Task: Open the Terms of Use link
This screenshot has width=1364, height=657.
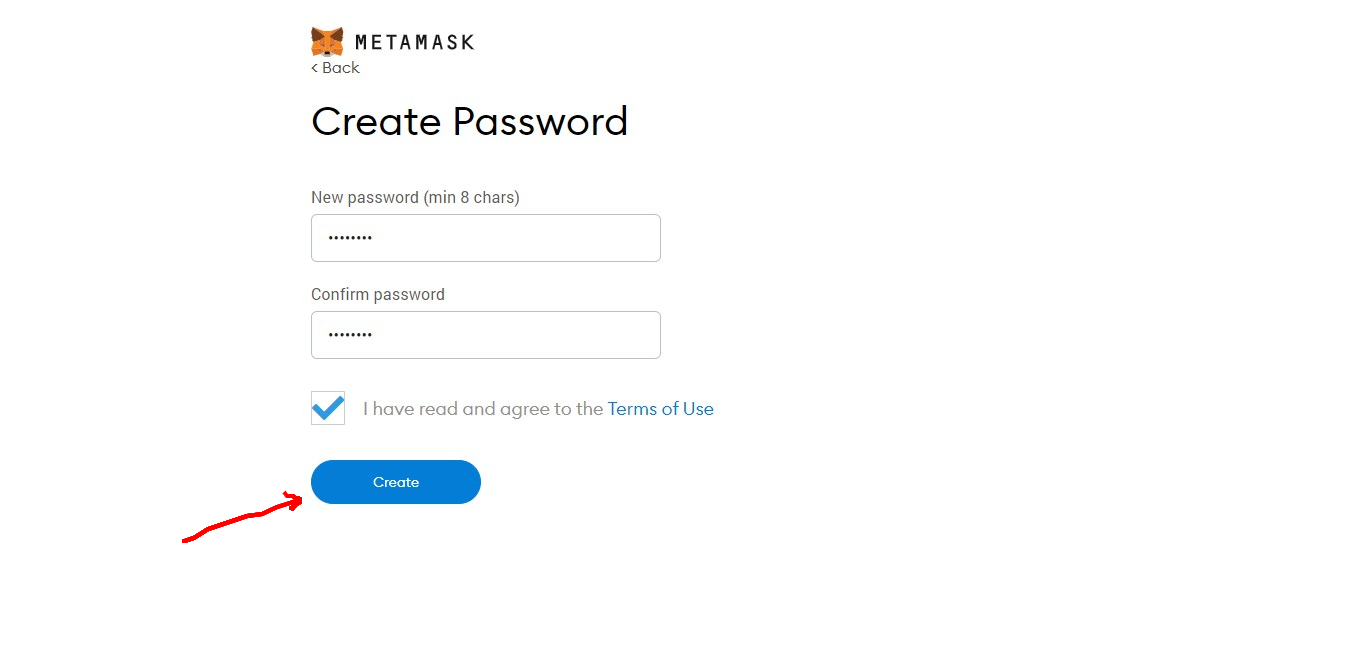Action: pos(660,409)
